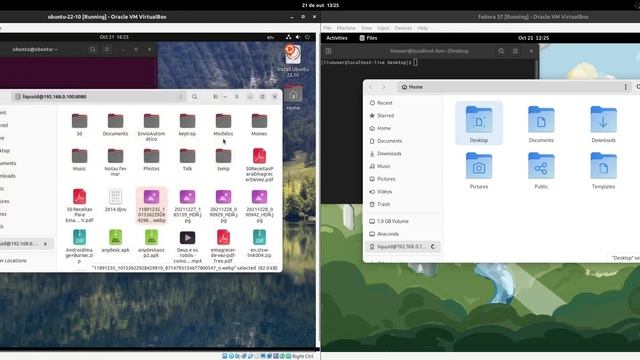Select the EnvioAutomatico folder
This screenshot has height=360, width=640.
(151, 127)
